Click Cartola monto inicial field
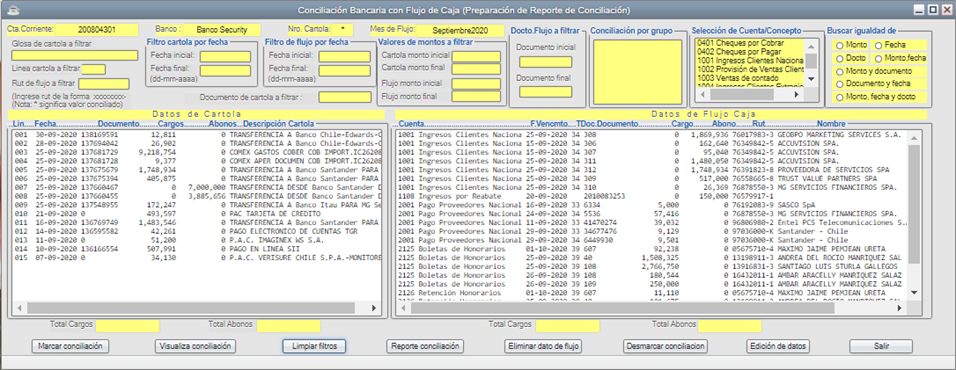The image size is (956, 370). click(476, 57)
